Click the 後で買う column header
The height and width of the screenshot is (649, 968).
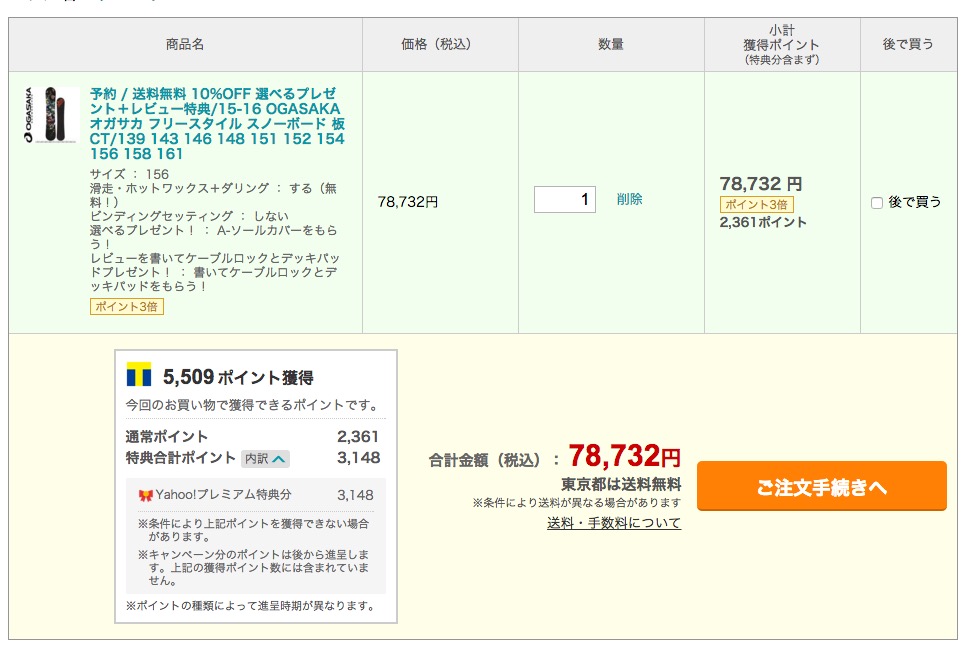point(908,44)
